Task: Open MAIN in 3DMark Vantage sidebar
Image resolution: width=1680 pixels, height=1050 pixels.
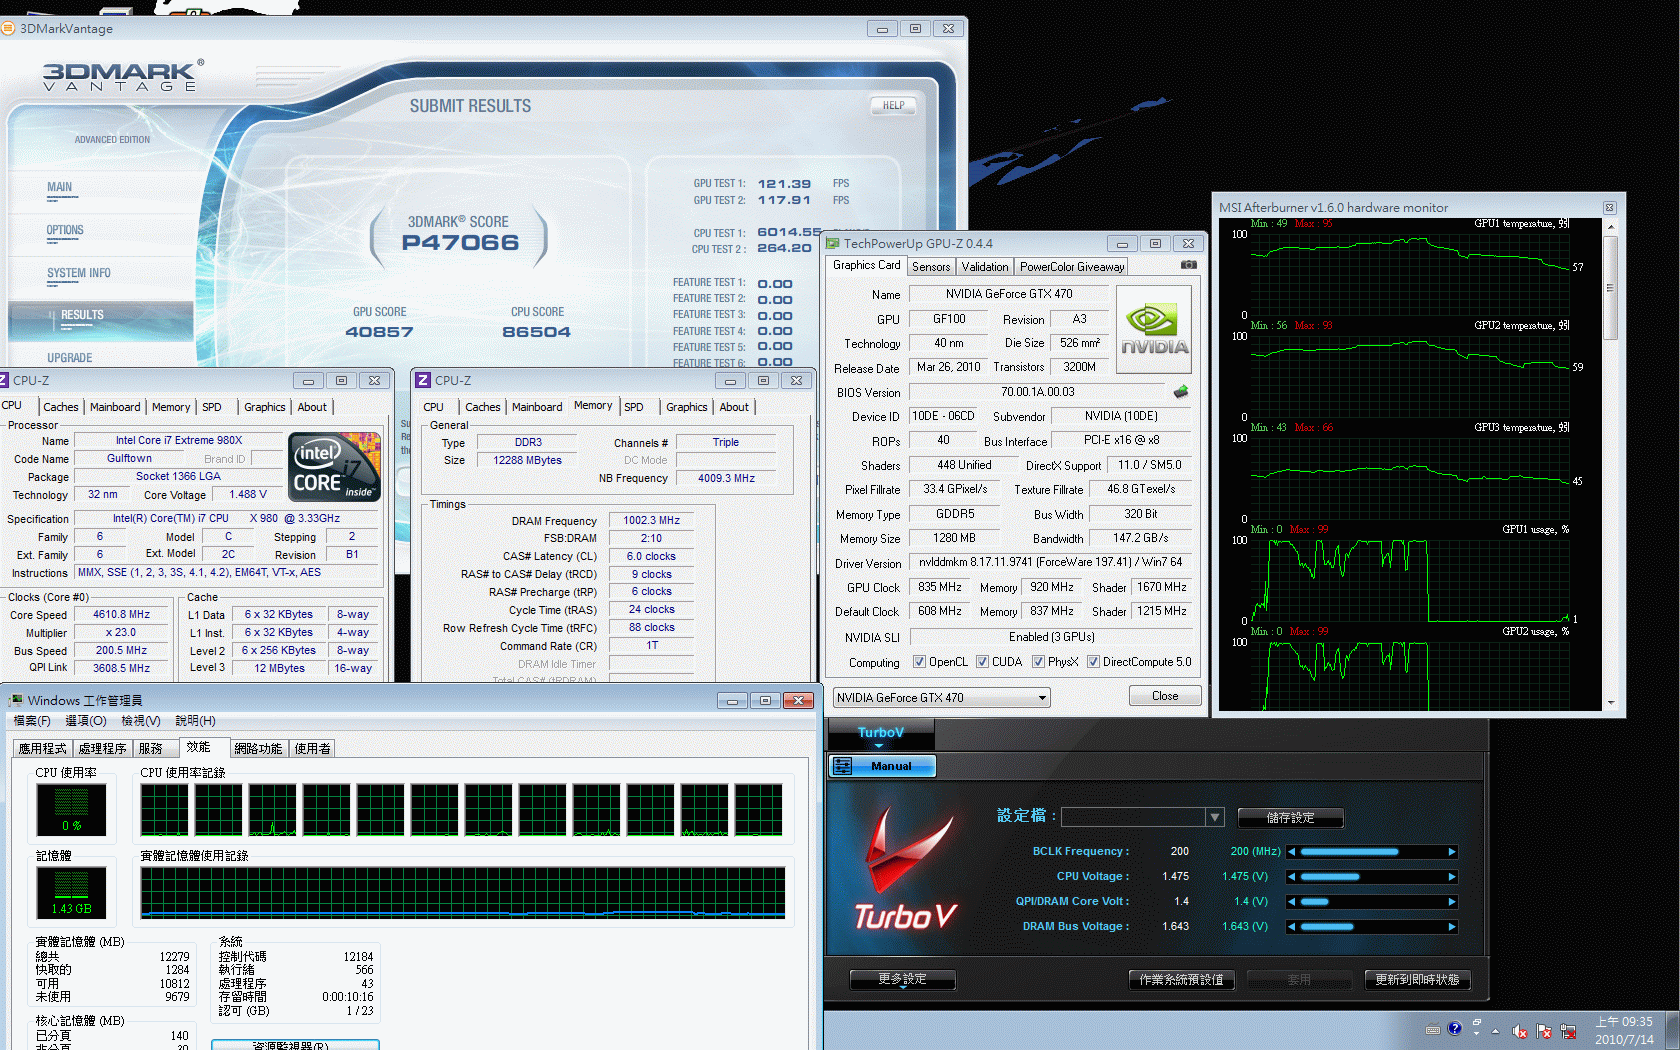Action: tap(59, 188)
